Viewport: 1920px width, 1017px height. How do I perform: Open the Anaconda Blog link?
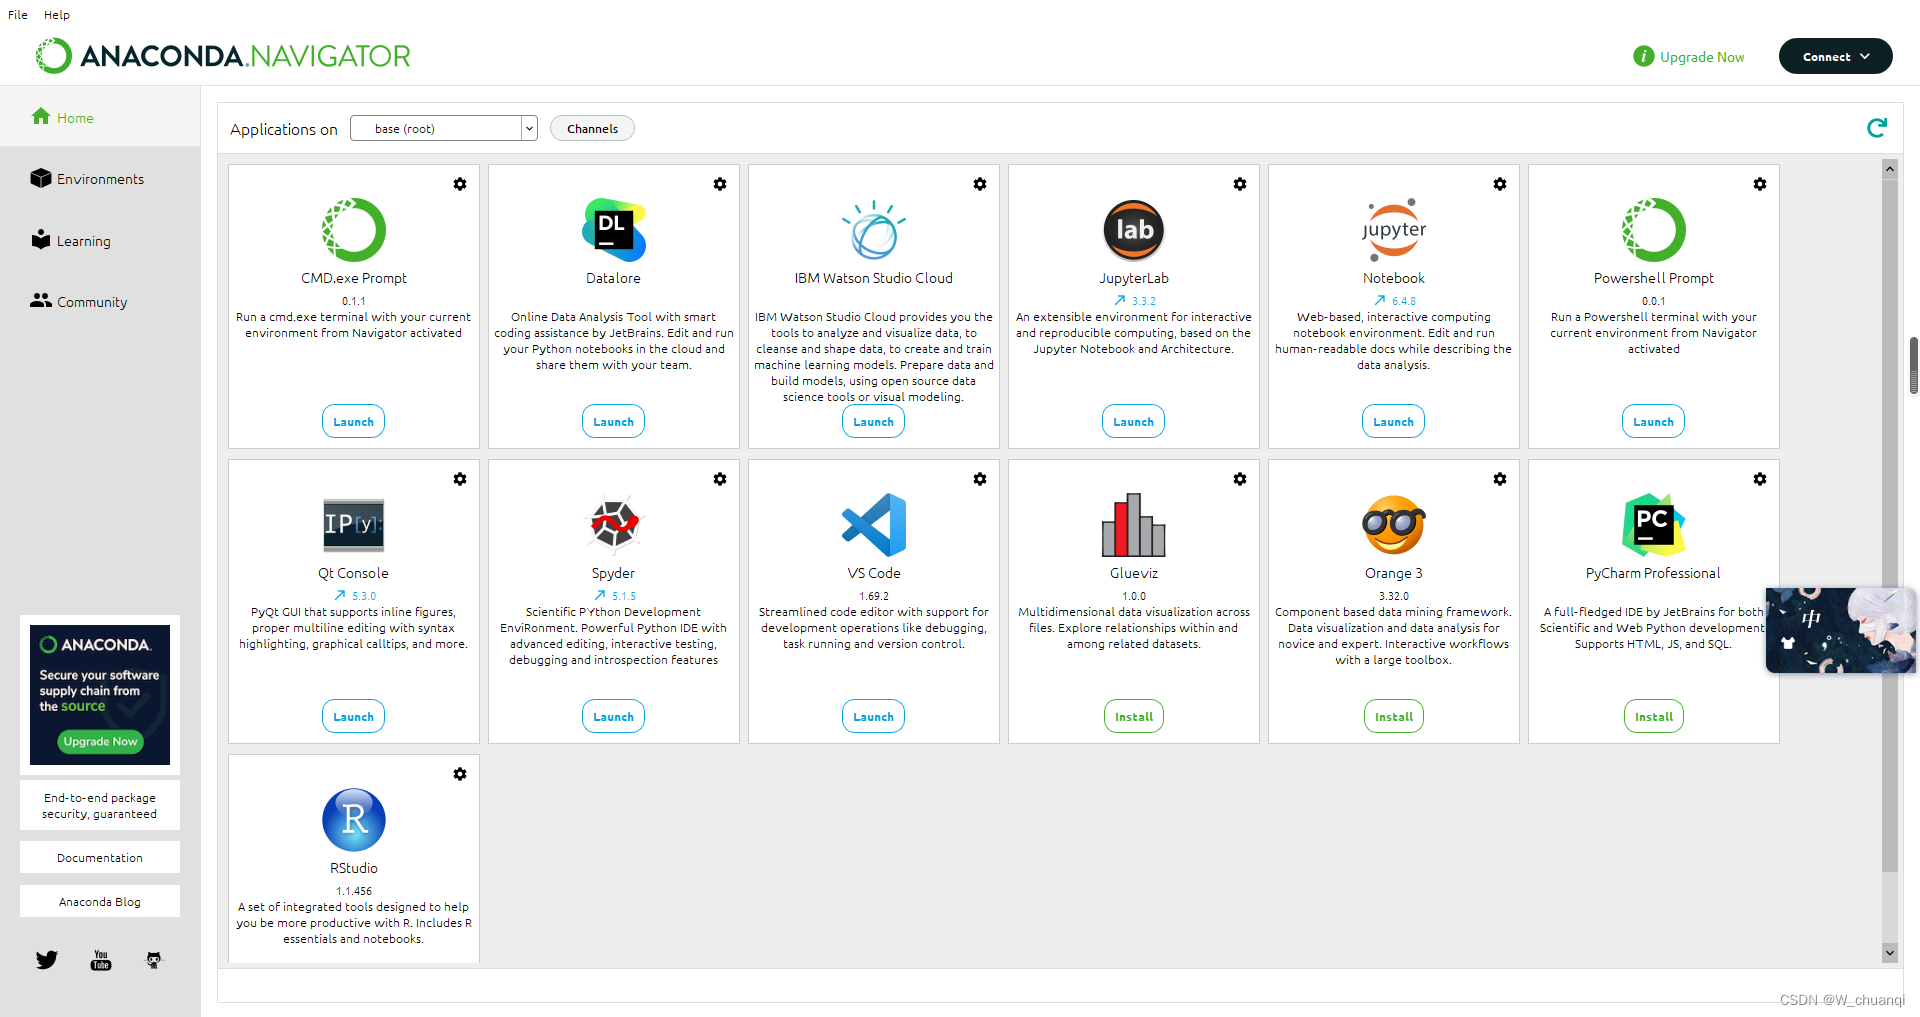(x=100, y=901)
